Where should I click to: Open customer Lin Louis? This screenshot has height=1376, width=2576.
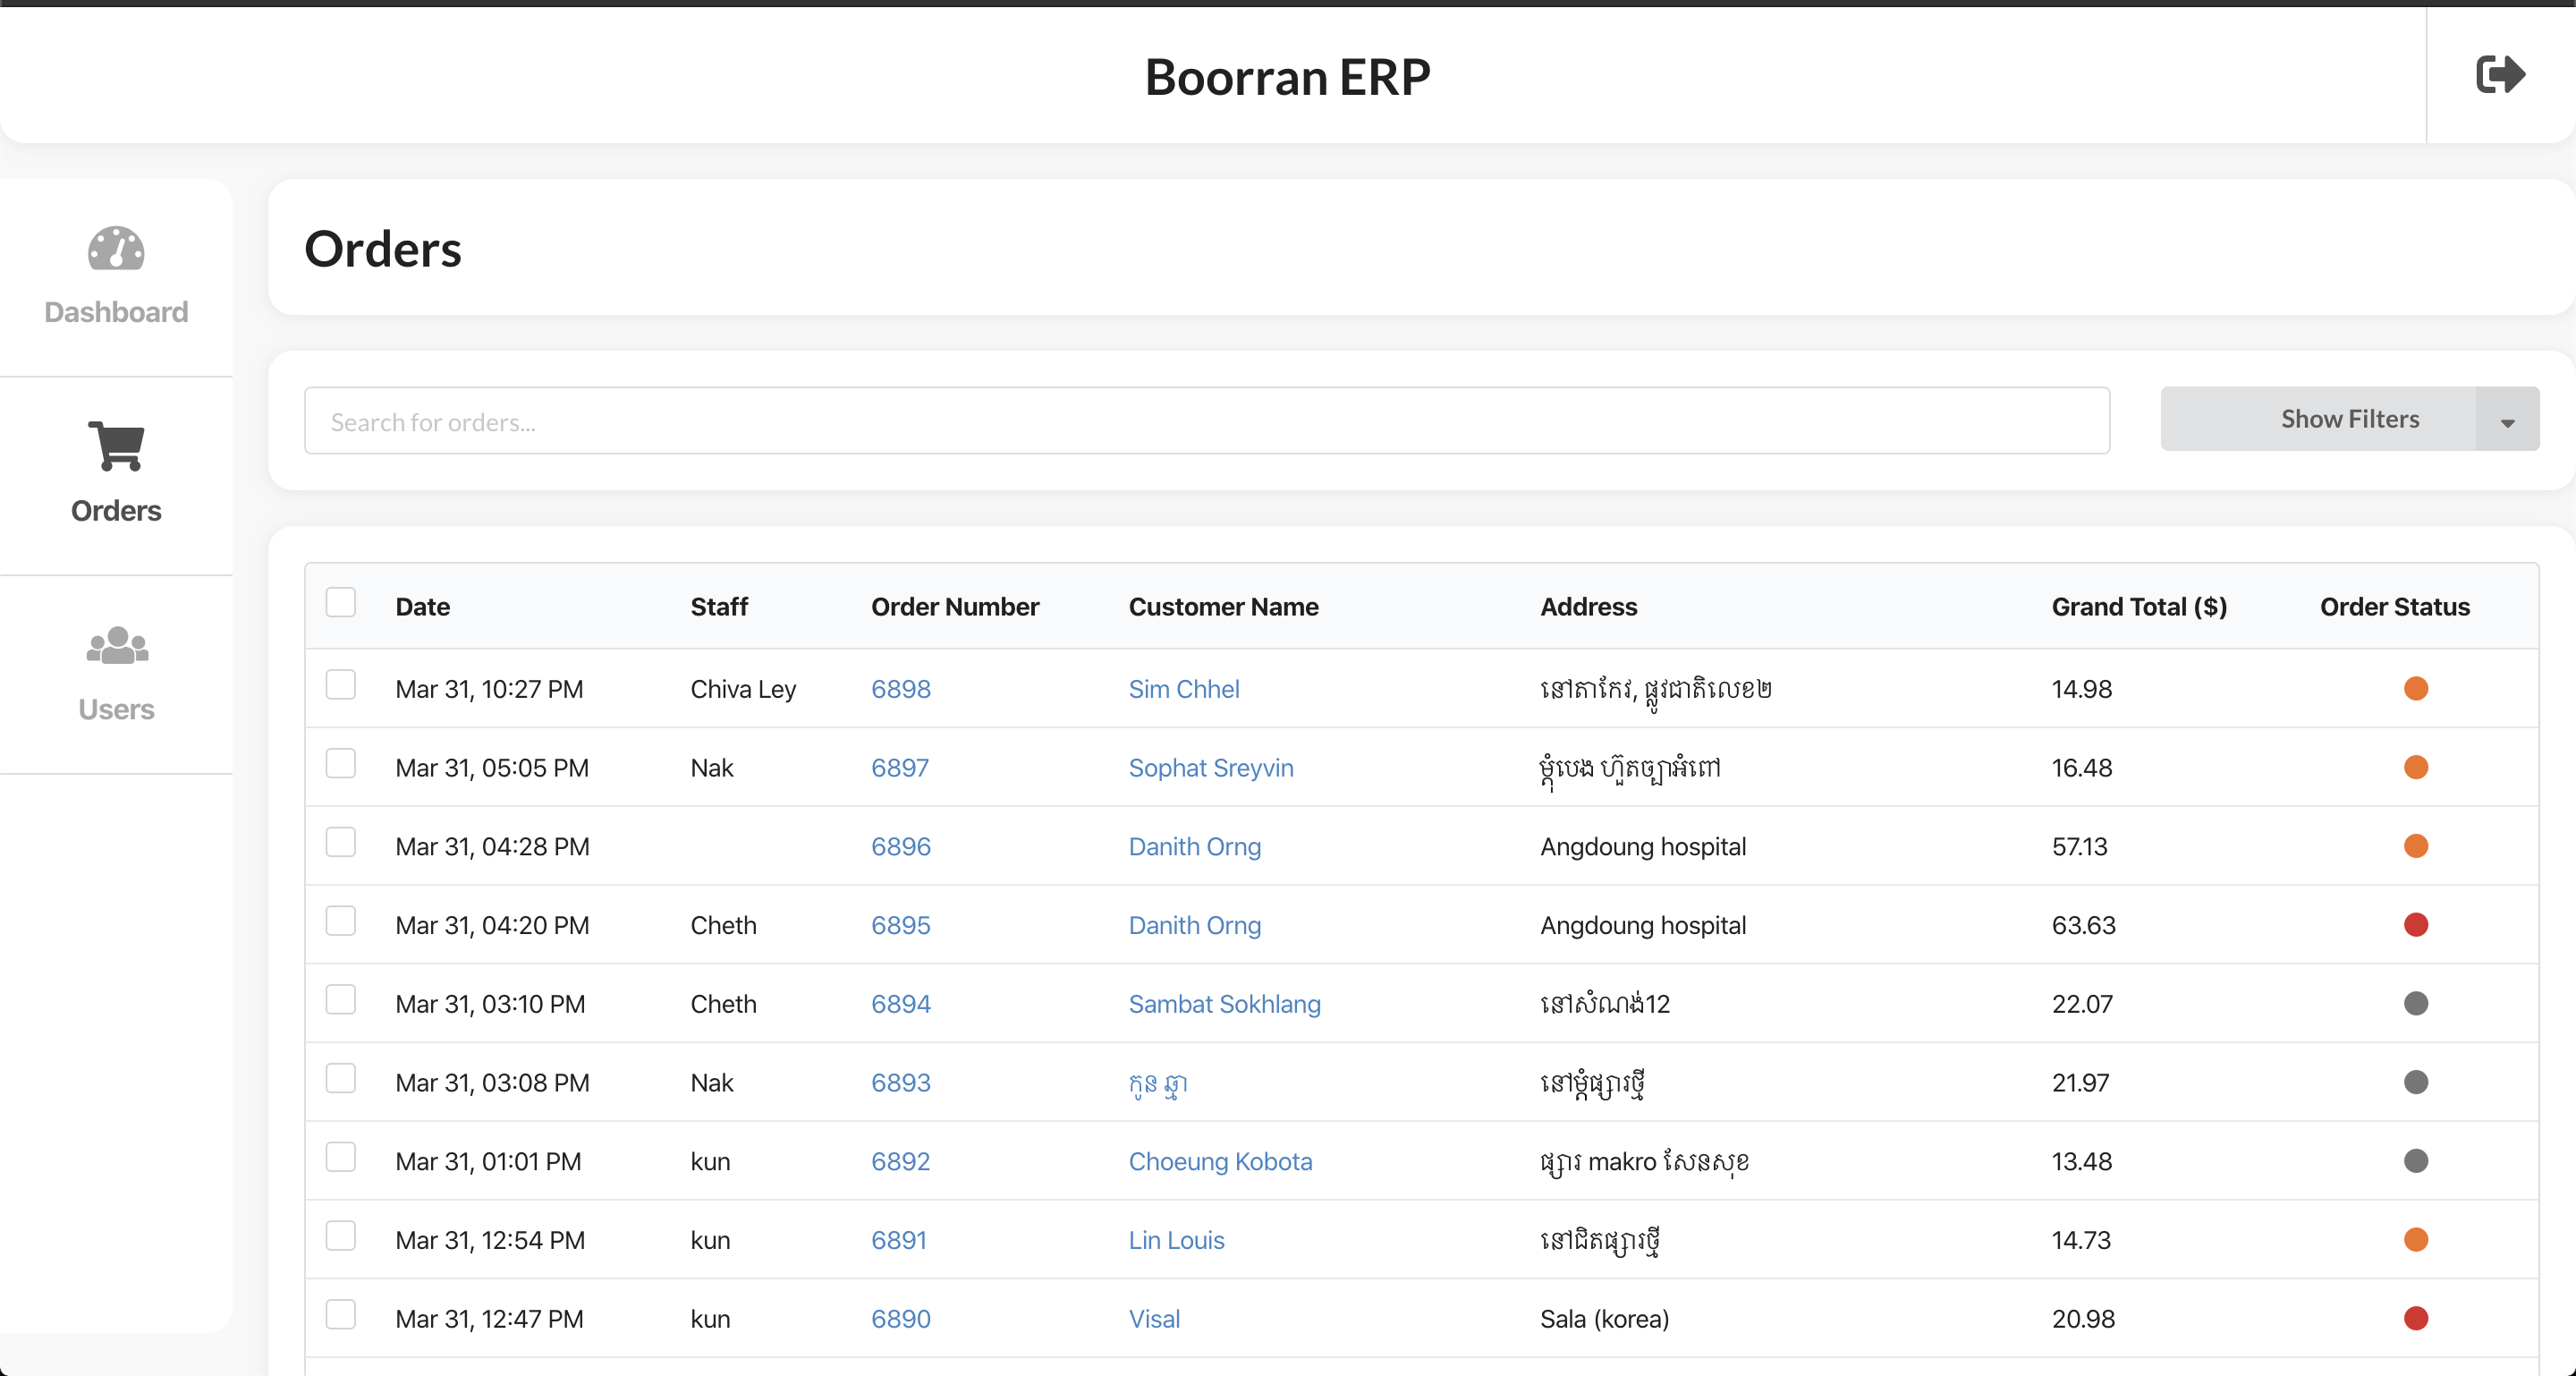(x=1177, y=1240)
